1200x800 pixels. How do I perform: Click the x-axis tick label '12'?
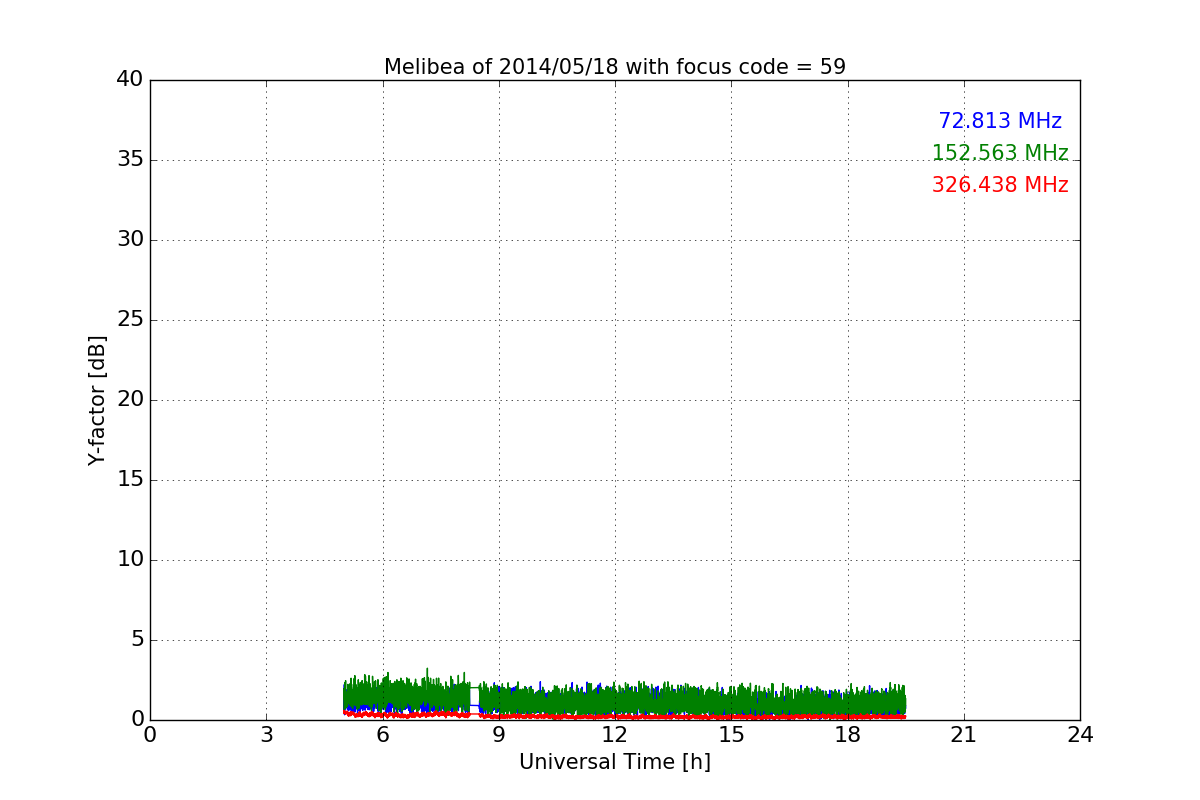(615, 735)
